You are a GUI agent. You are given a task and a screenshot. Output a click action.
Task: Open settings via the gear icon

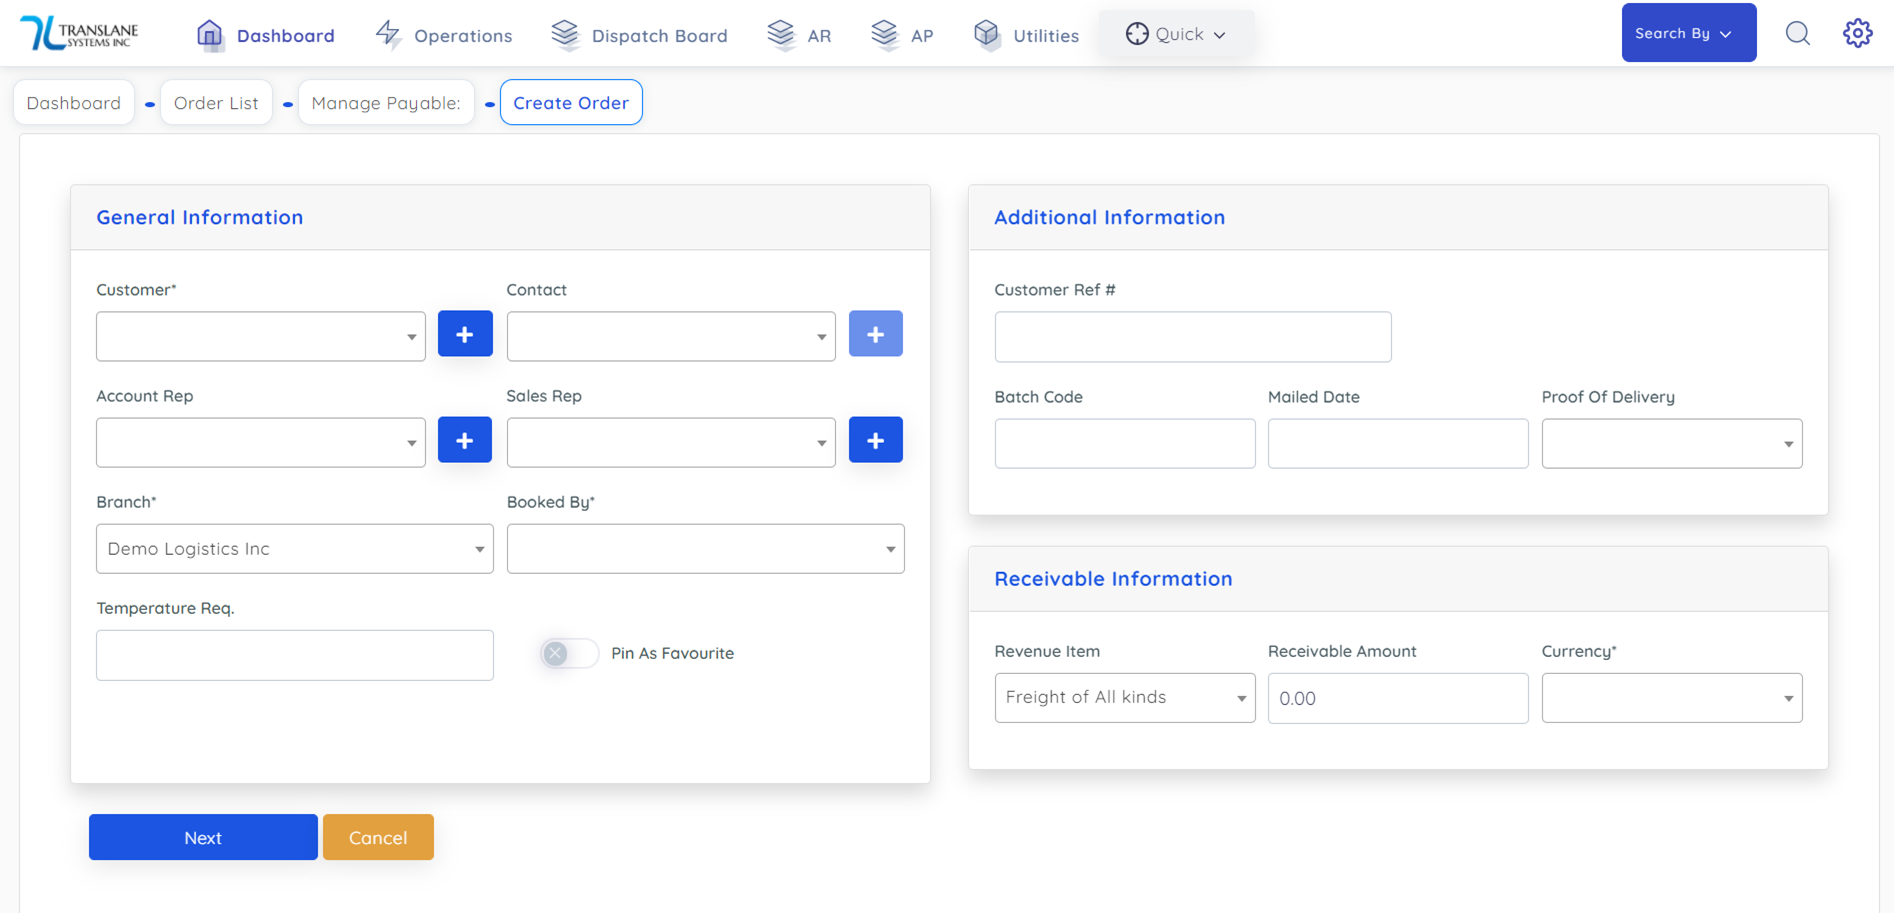point(1857,34)
